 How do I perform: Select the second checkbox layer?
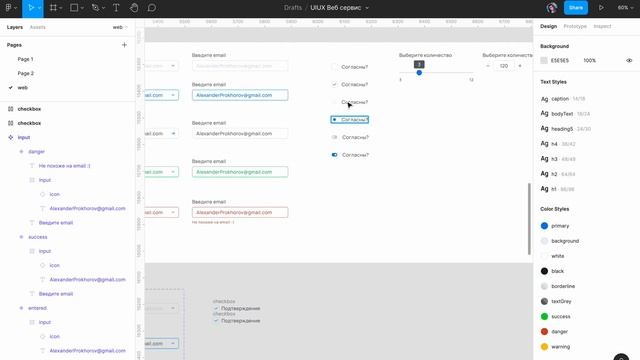[x=29, y=123]
